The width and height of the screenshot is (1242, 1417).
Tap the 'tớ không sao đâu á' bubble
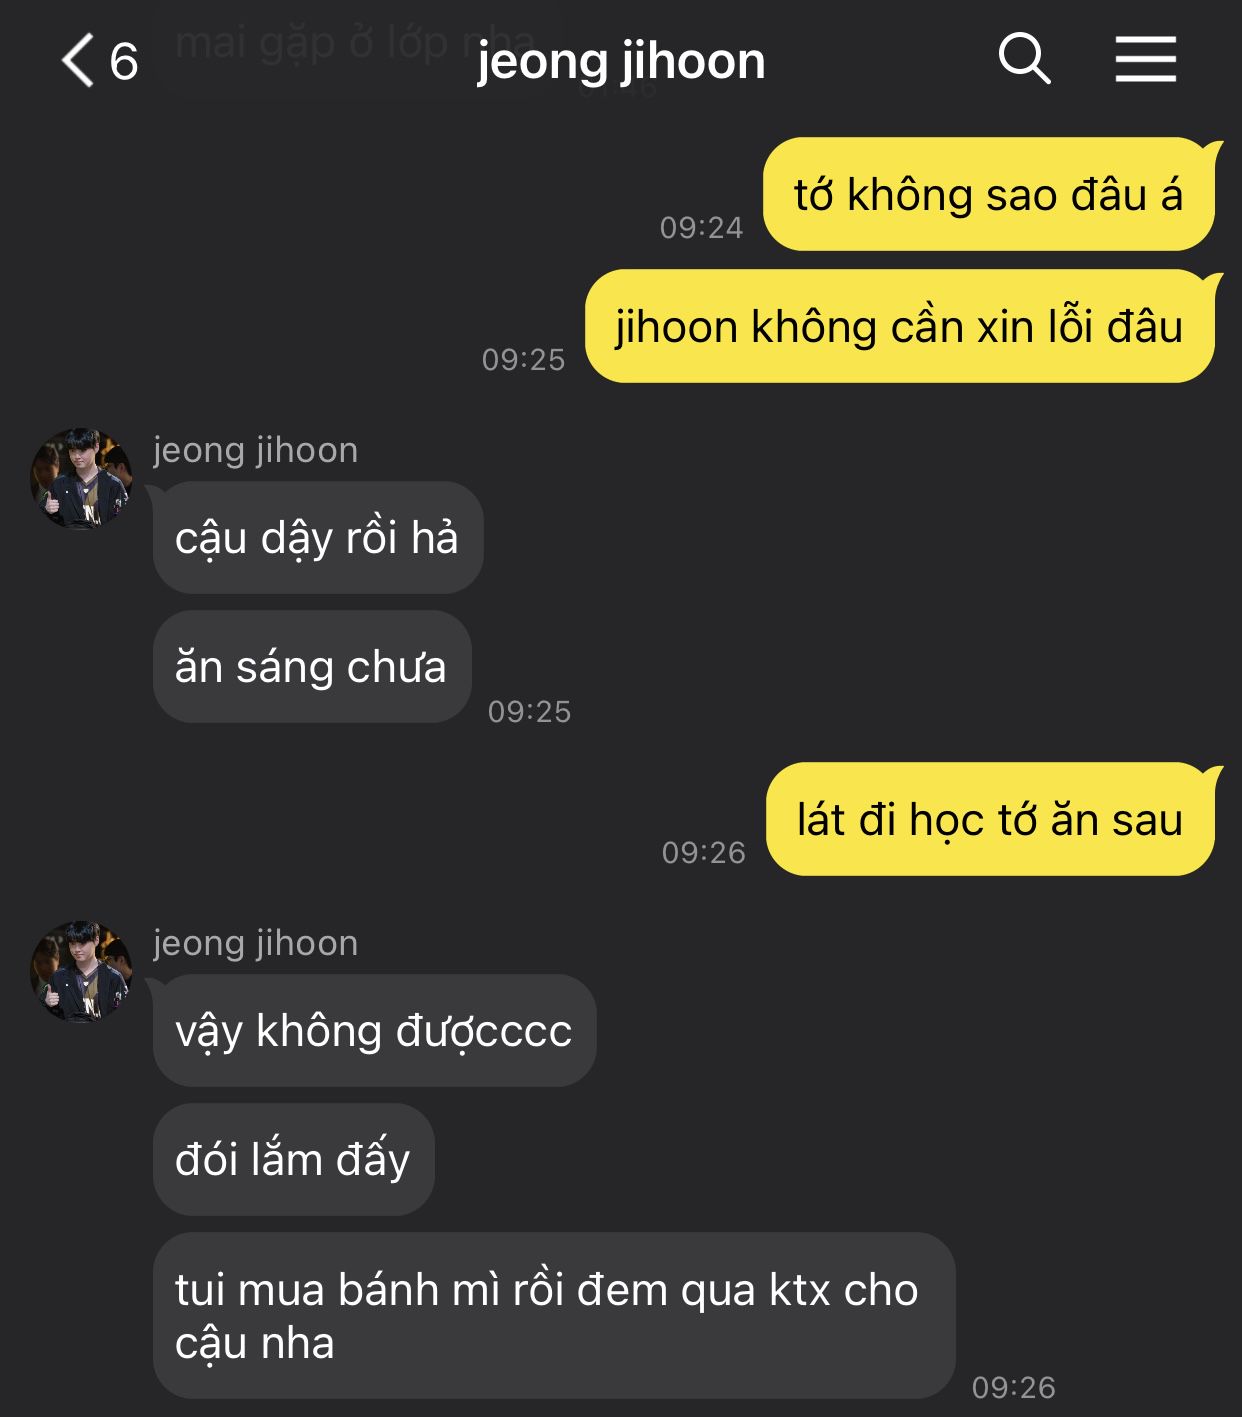click(989, 194)
